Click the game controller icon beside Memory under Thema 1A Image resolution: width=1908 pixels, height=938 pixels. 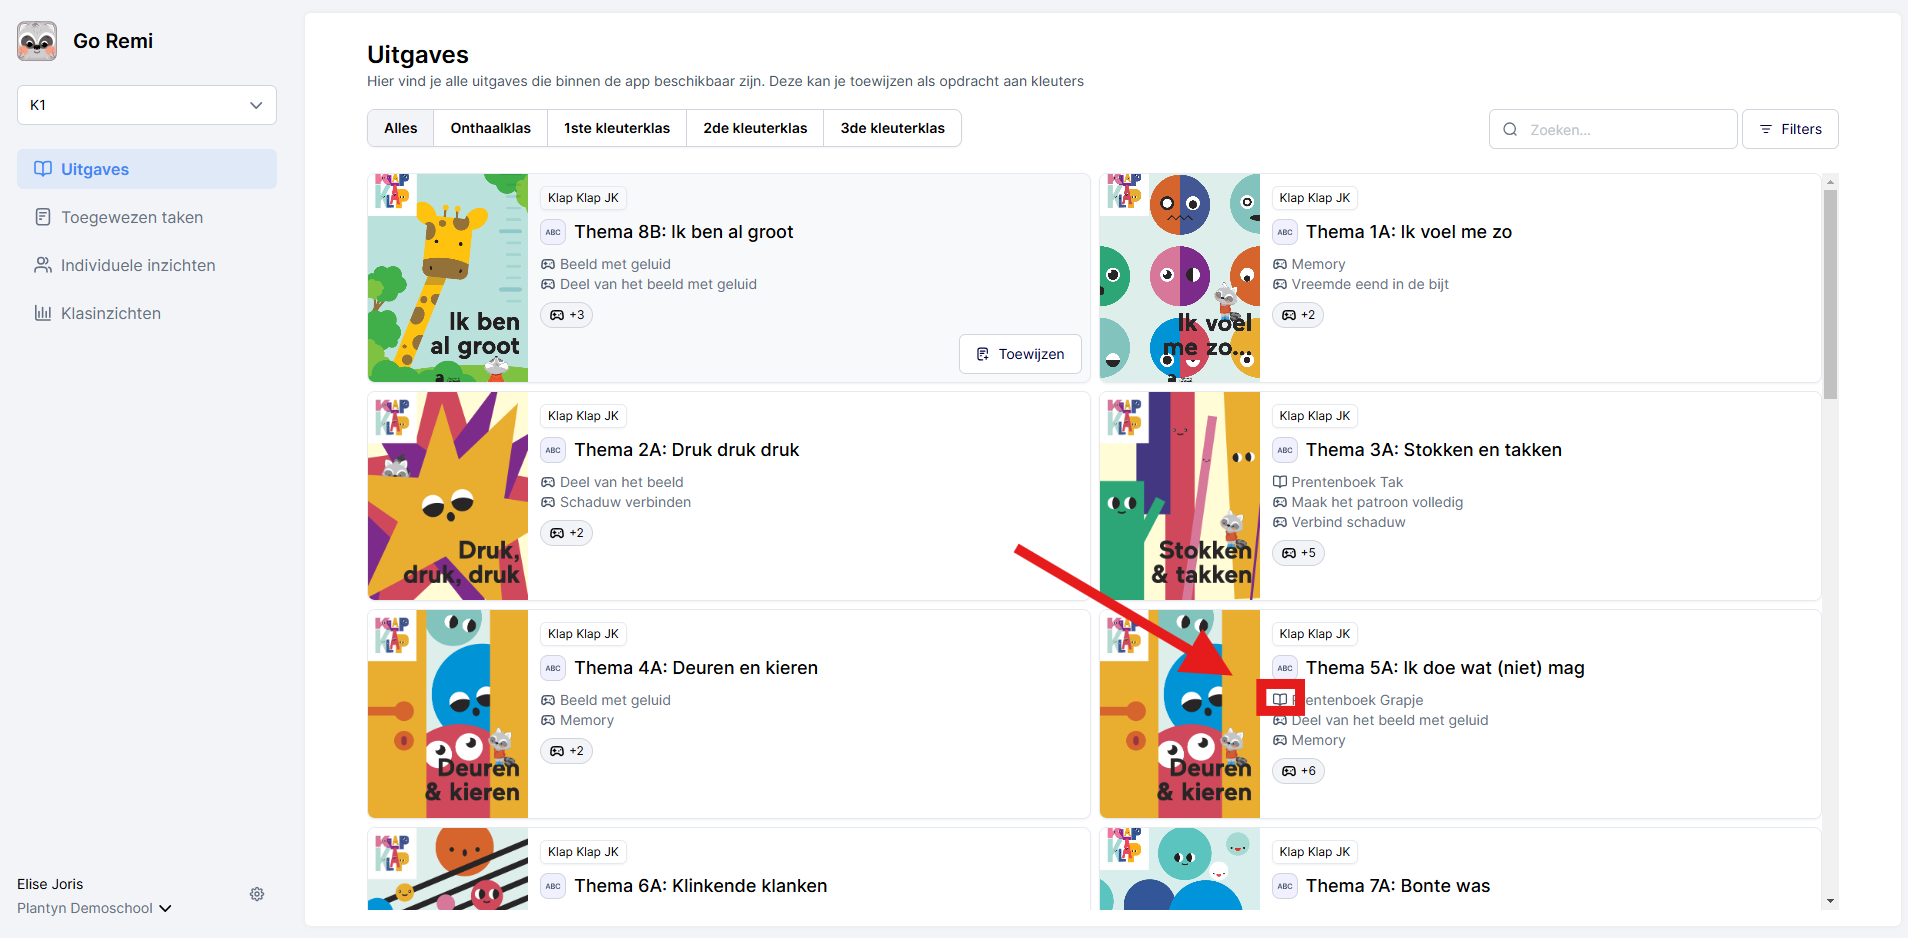tap(1281, 264)
